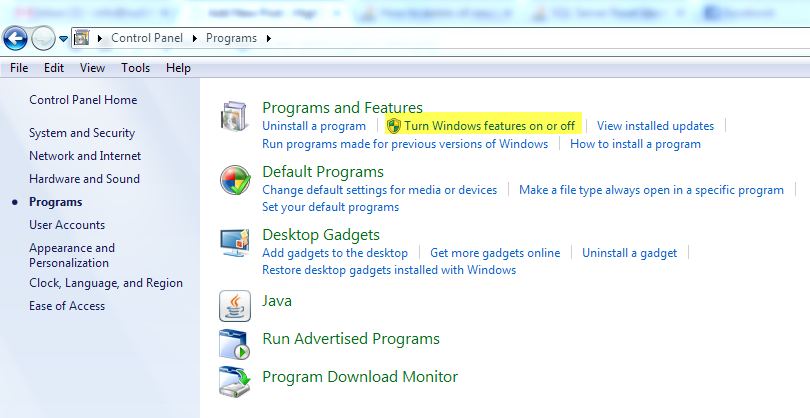Click Restore desktop gadgets installed with Windows
Viewport: 810px width, 418px height.
pos(389,270)
